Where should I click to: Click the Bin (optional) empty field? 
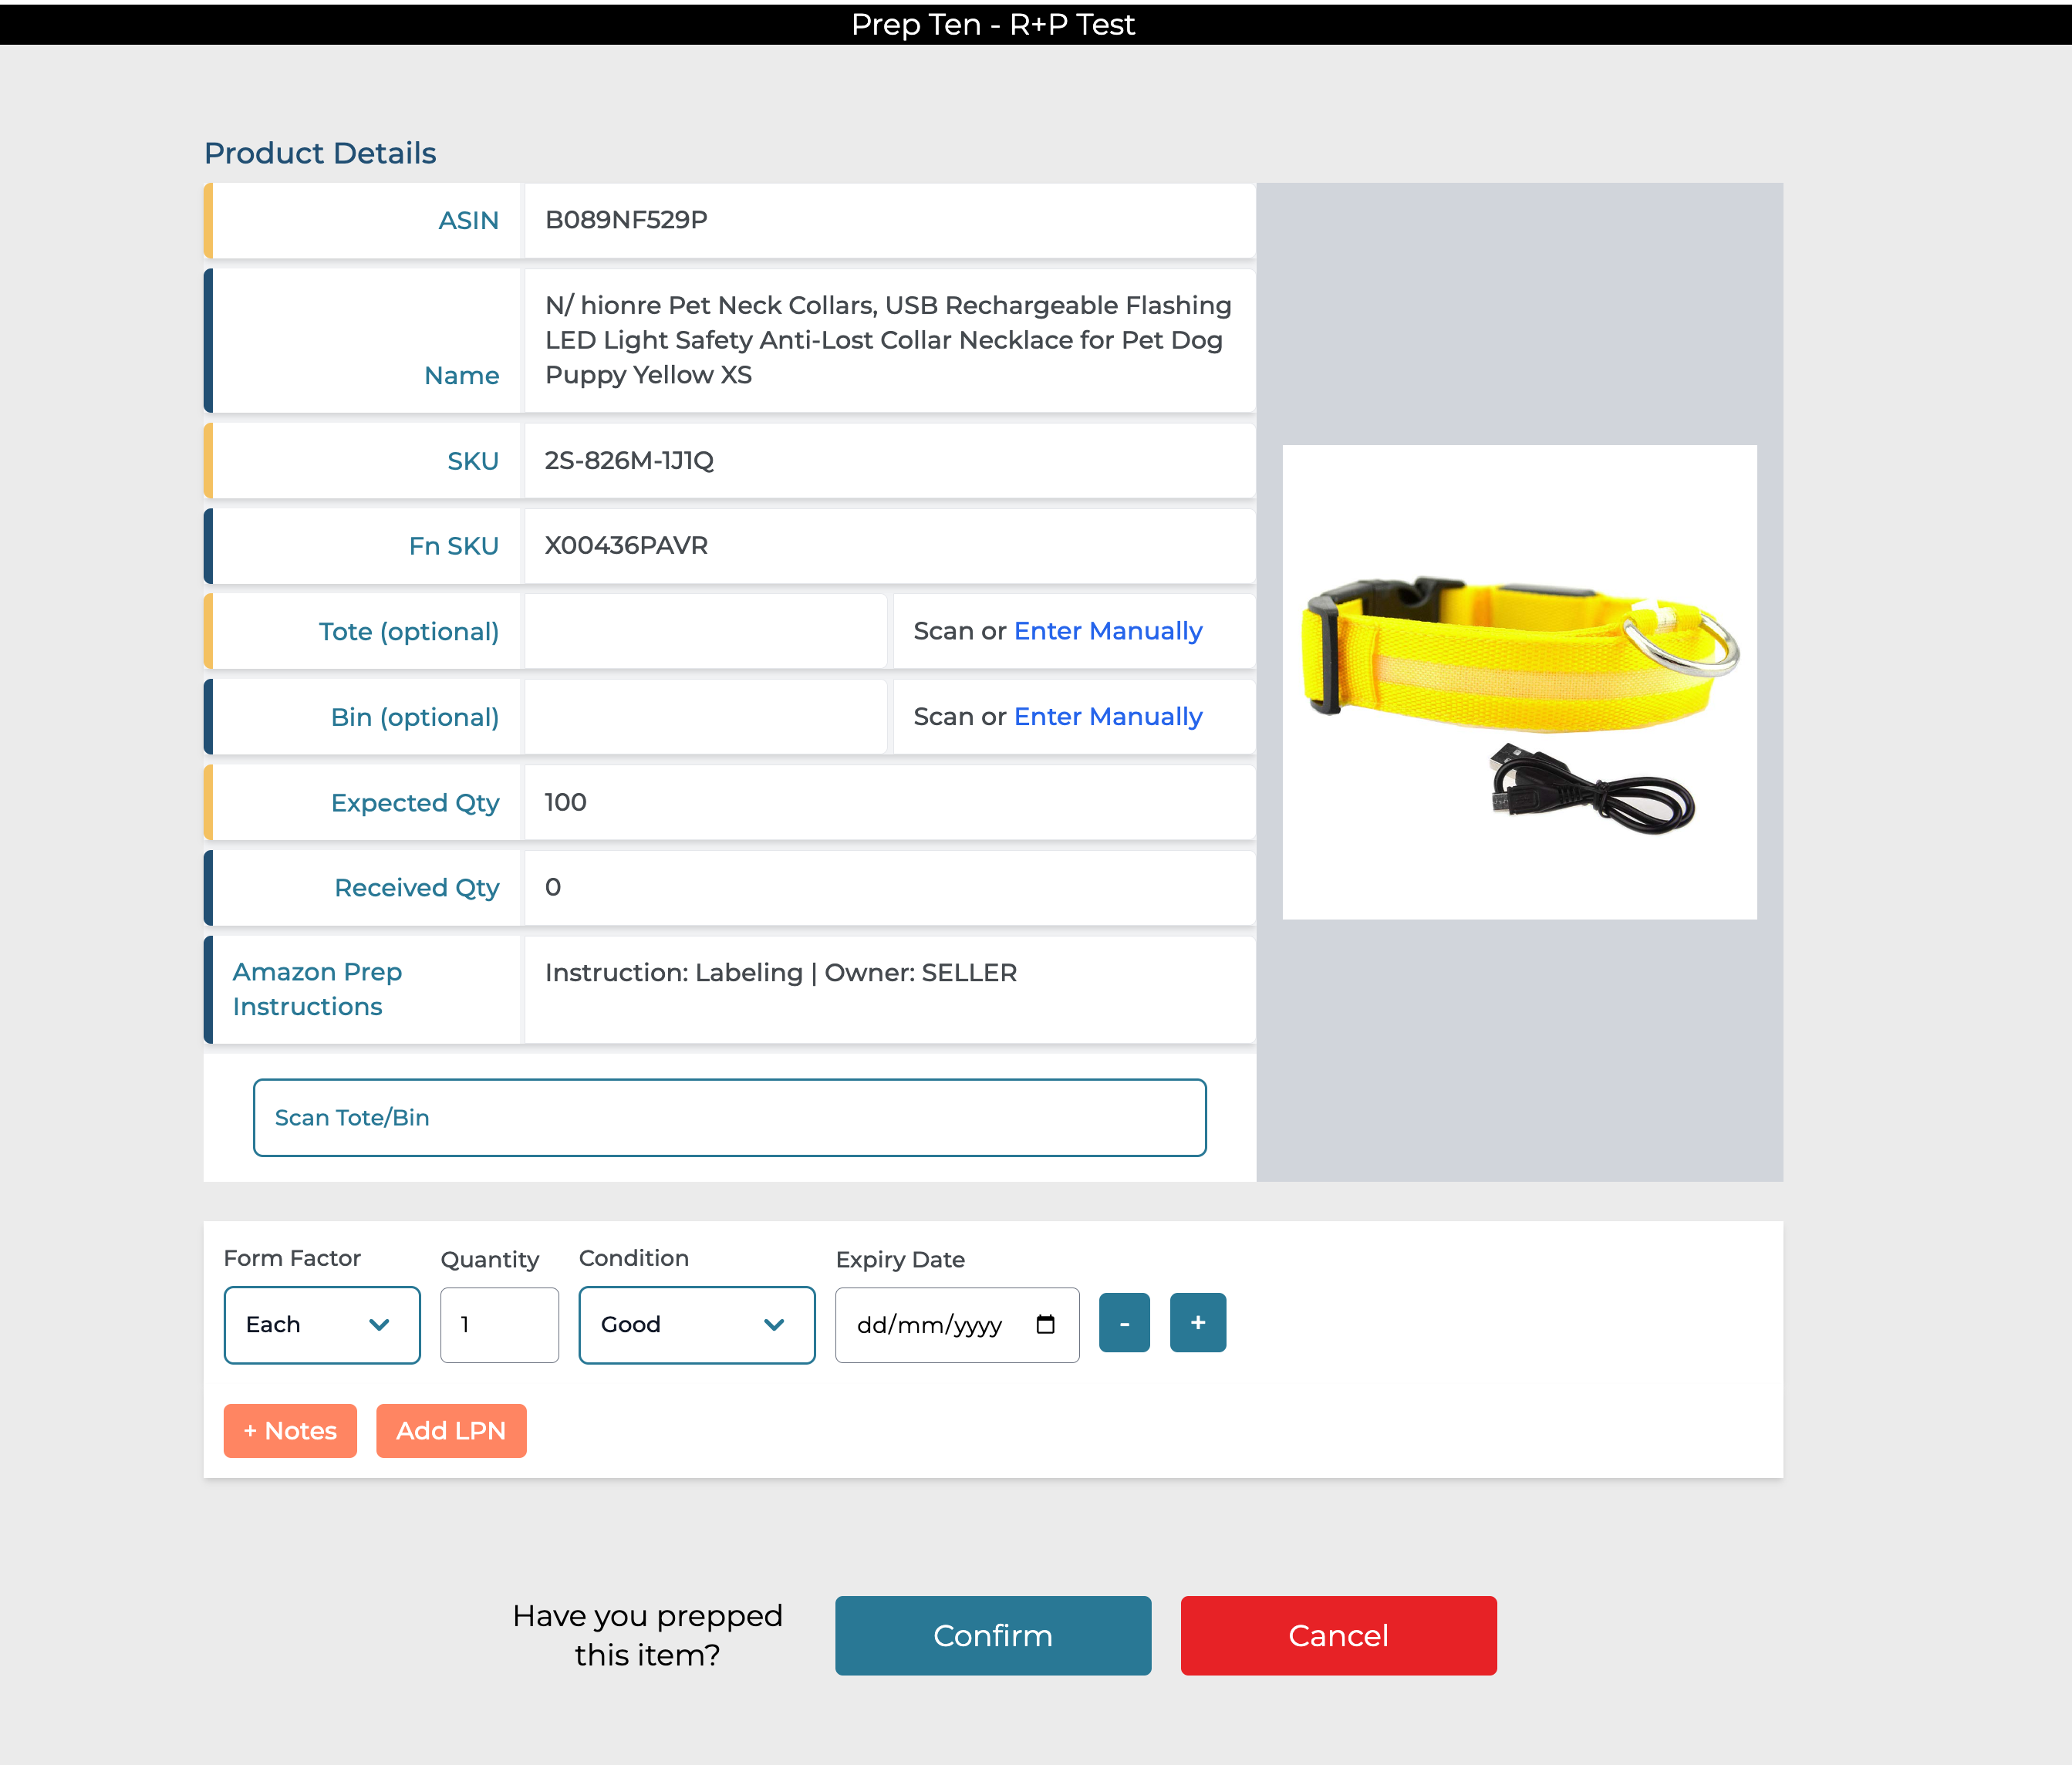click(705, 717)
